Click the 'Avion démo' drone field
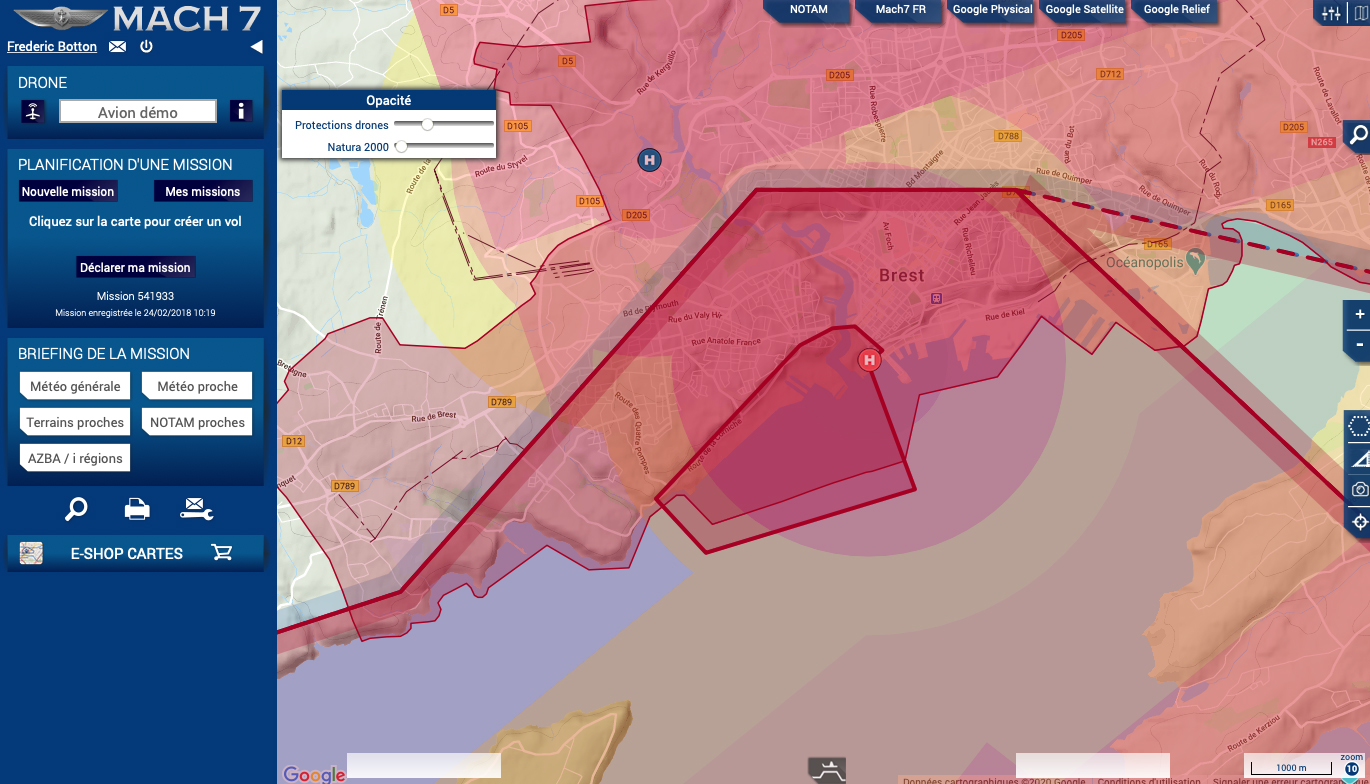 click(138, 112)
